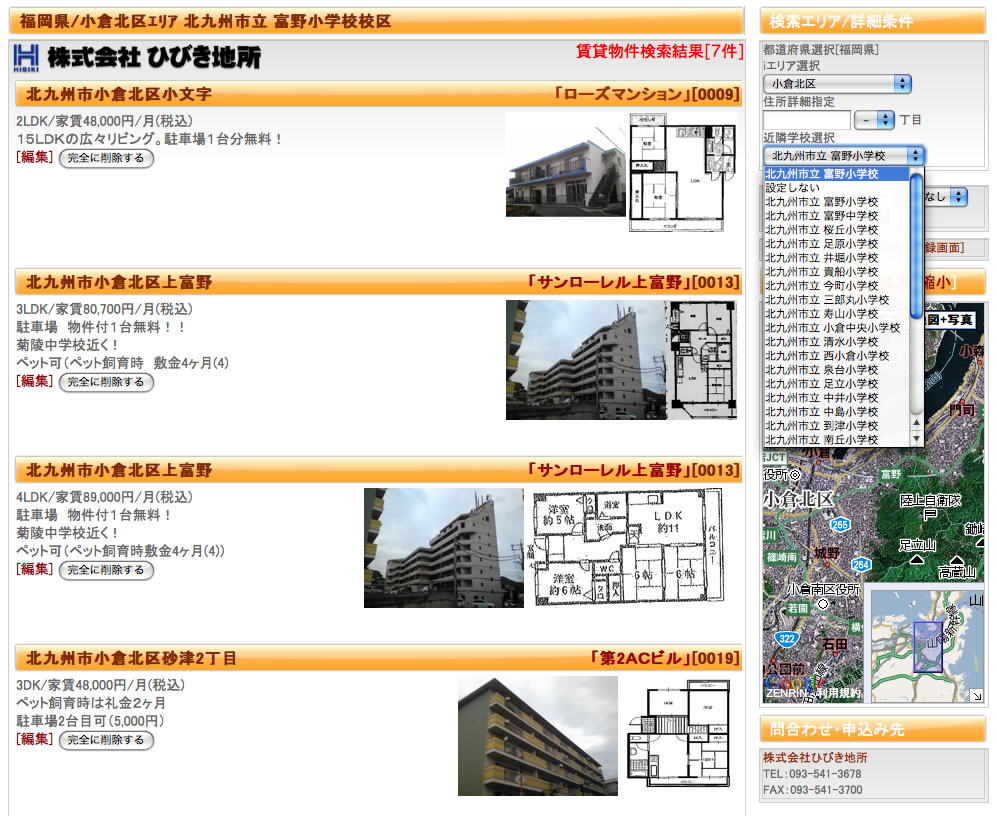Select 北九州市立 泉台小学校 option

836,370
